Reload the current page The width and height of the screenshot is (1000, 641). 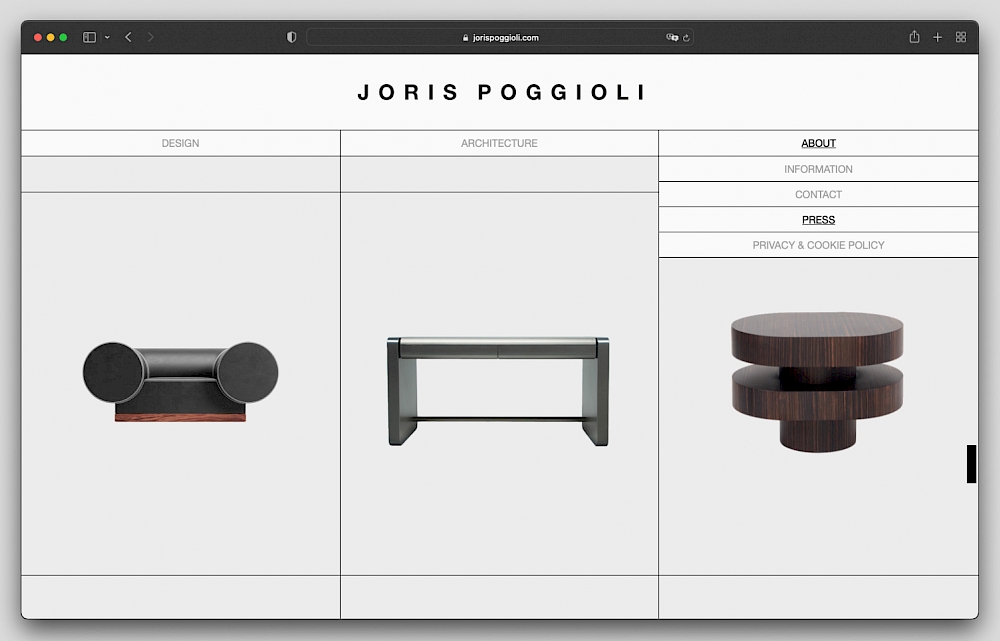[686, 37]
